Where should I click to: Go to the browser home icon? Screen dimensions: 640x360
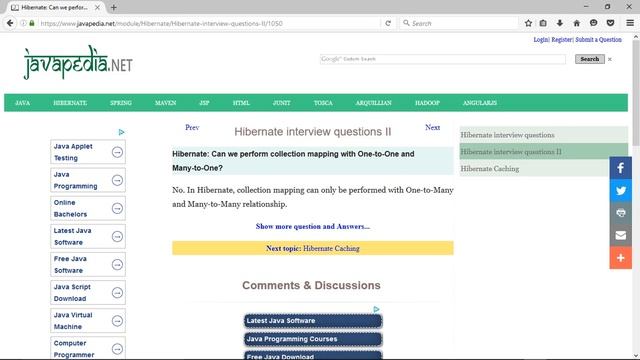pyautogui.click(x=576, y=23)
